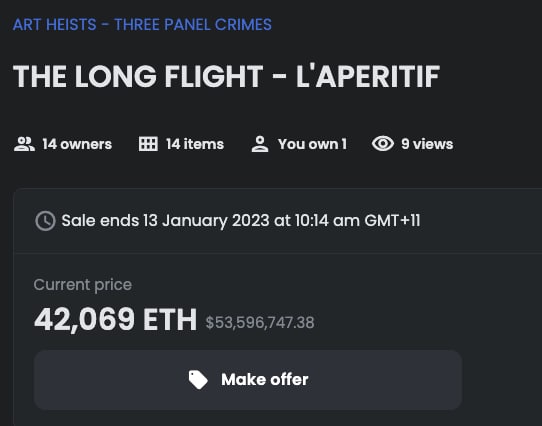Click the eye views icon
Screen dimensions: 542x426
pyautogui.click(x=383, y=143)
